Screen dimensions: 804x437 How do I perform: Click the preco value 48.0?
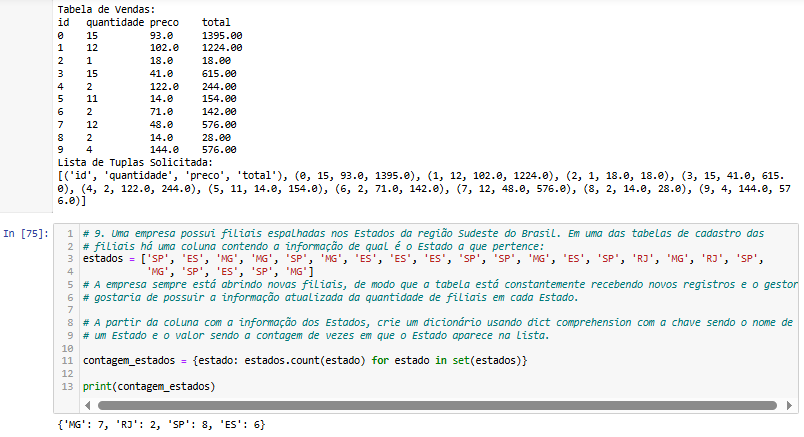(x=161, y=125)
